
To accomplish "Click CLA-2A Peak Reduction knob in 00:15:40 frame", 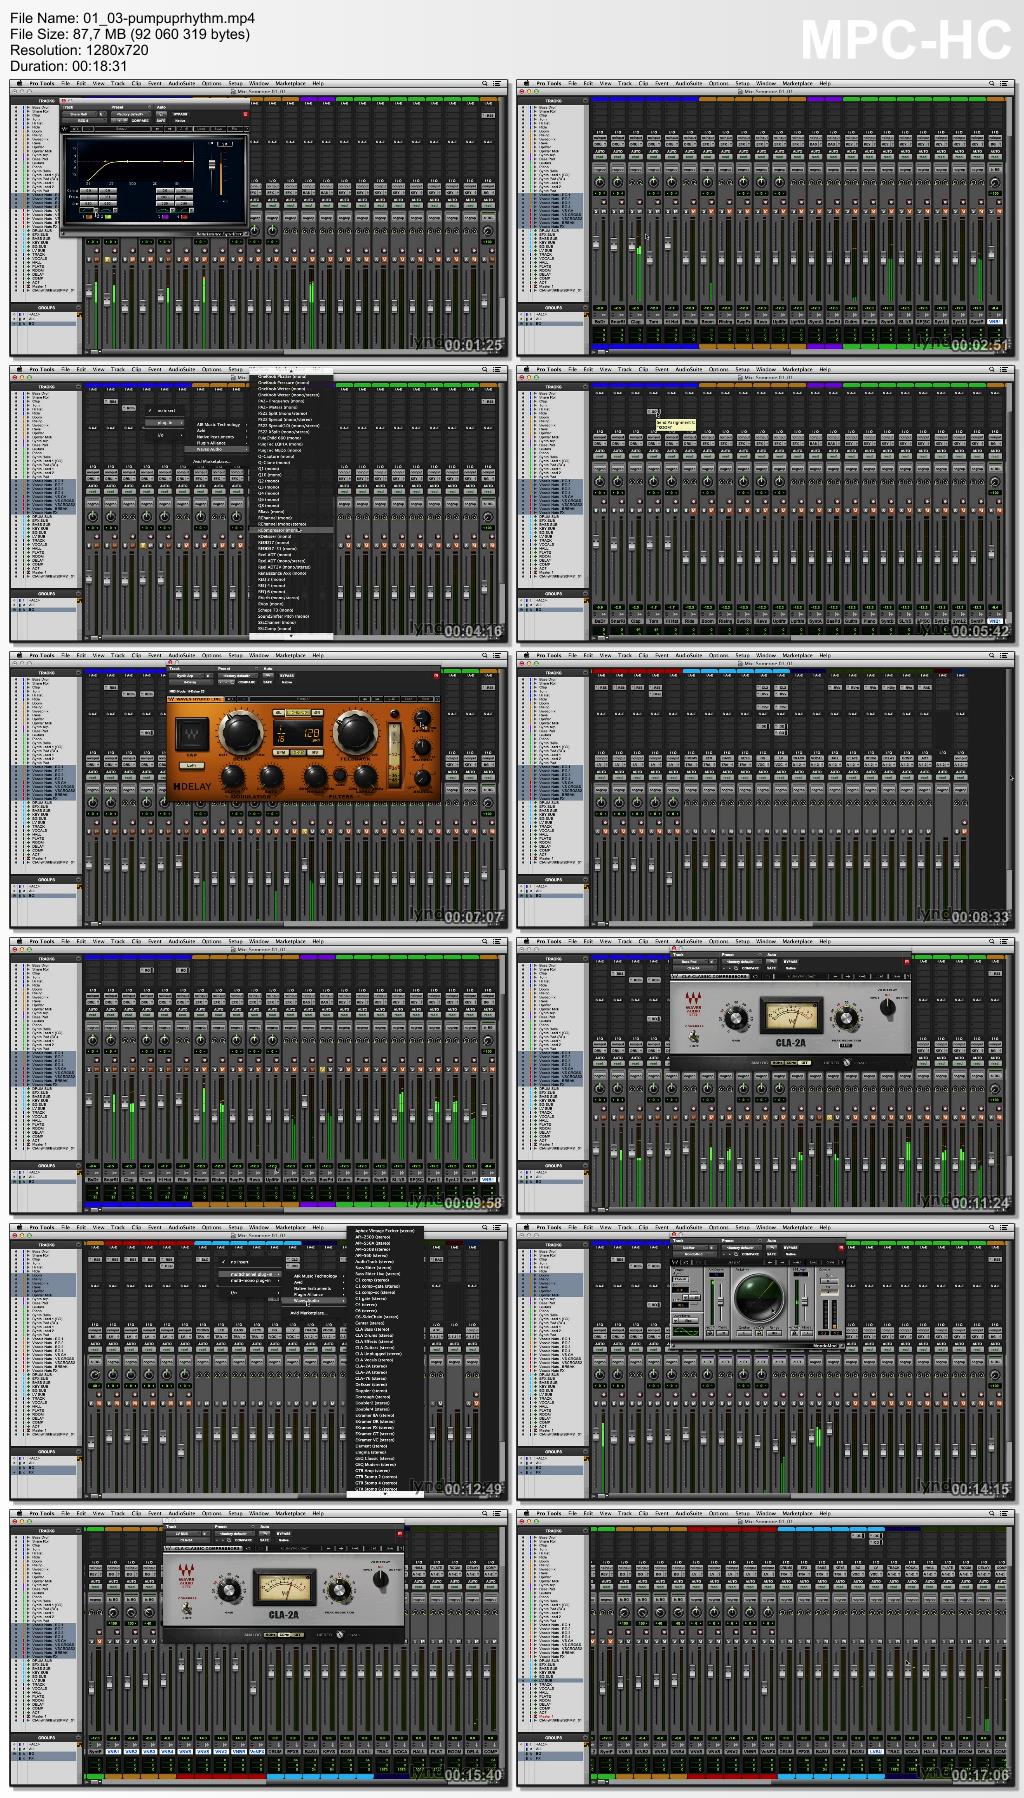I will click(x=340, y=1590).
